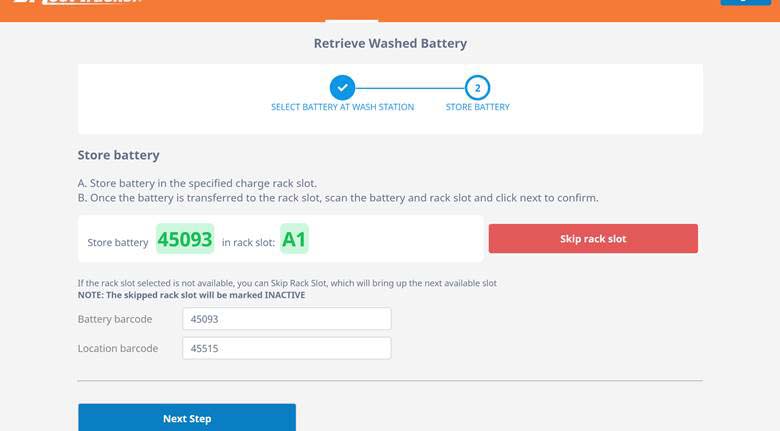Click the step 2 circle indicator
This screenshot has width=780, height=431.
coord(477,87)
